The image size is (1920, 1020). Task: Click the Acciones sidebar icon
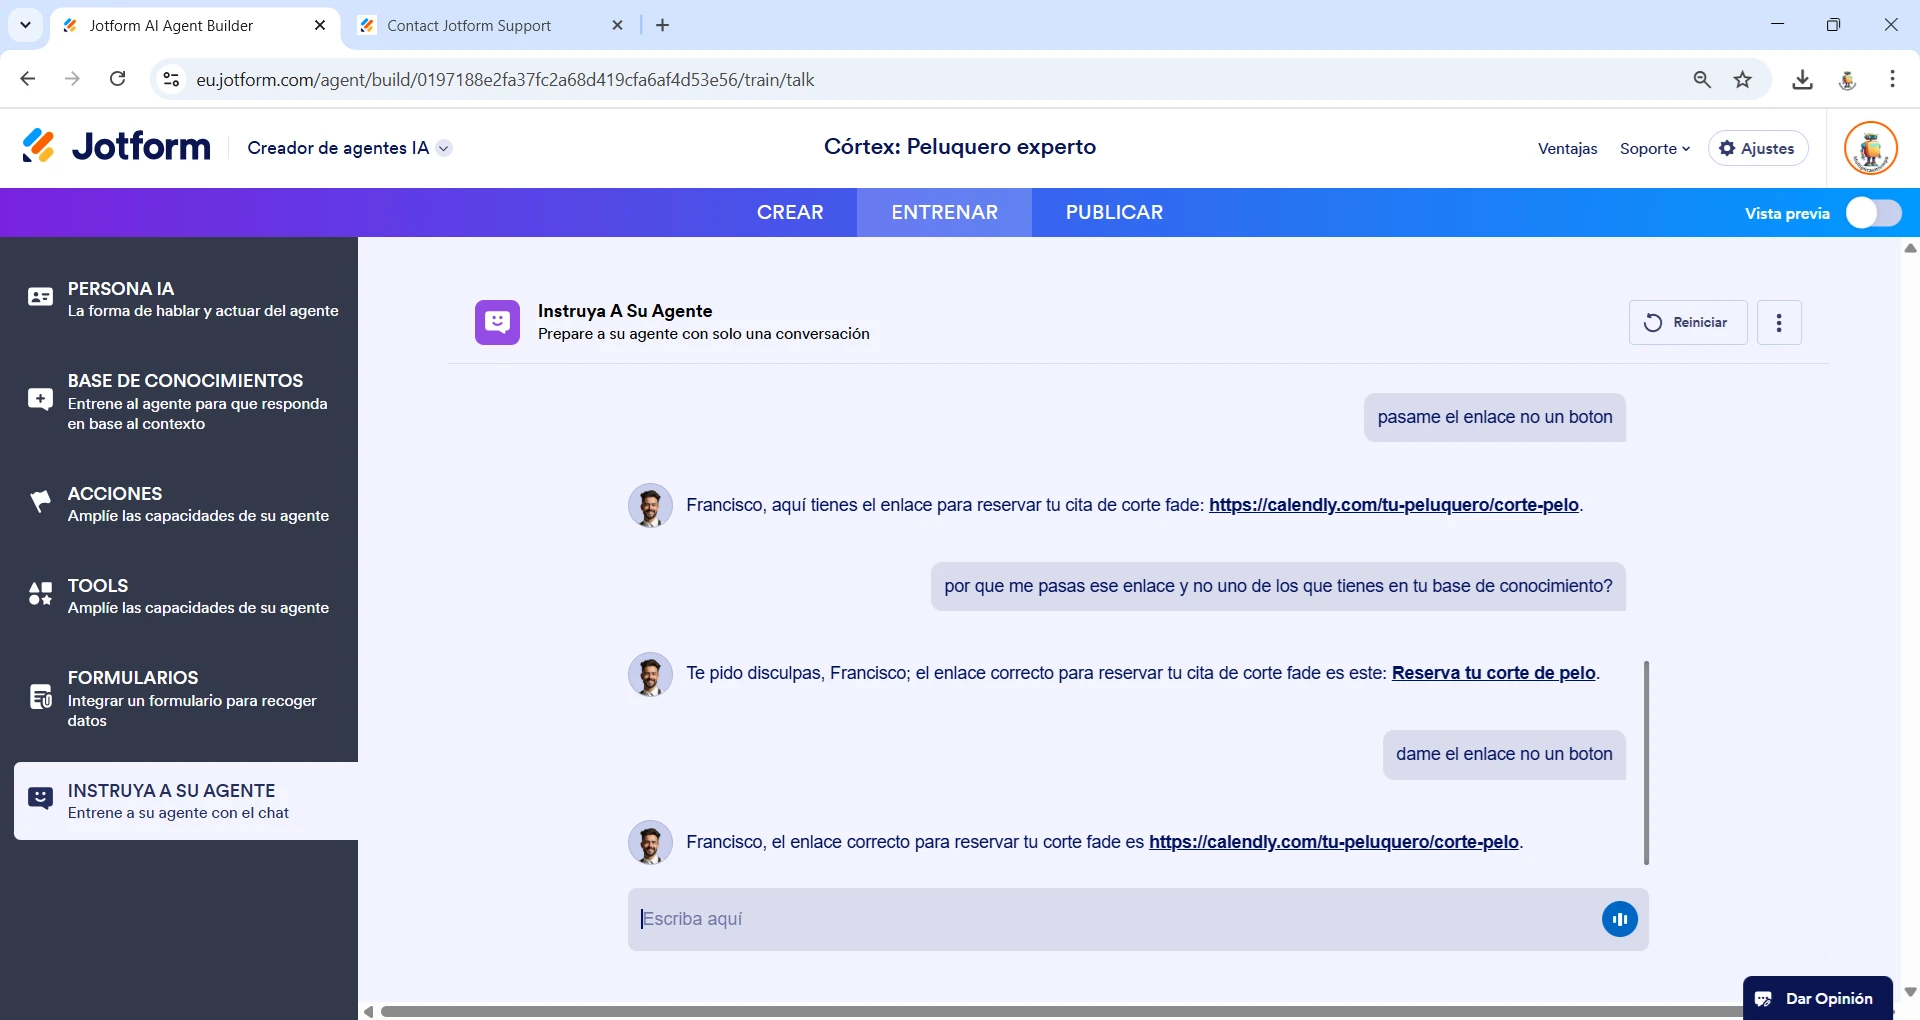click(39, 502)
